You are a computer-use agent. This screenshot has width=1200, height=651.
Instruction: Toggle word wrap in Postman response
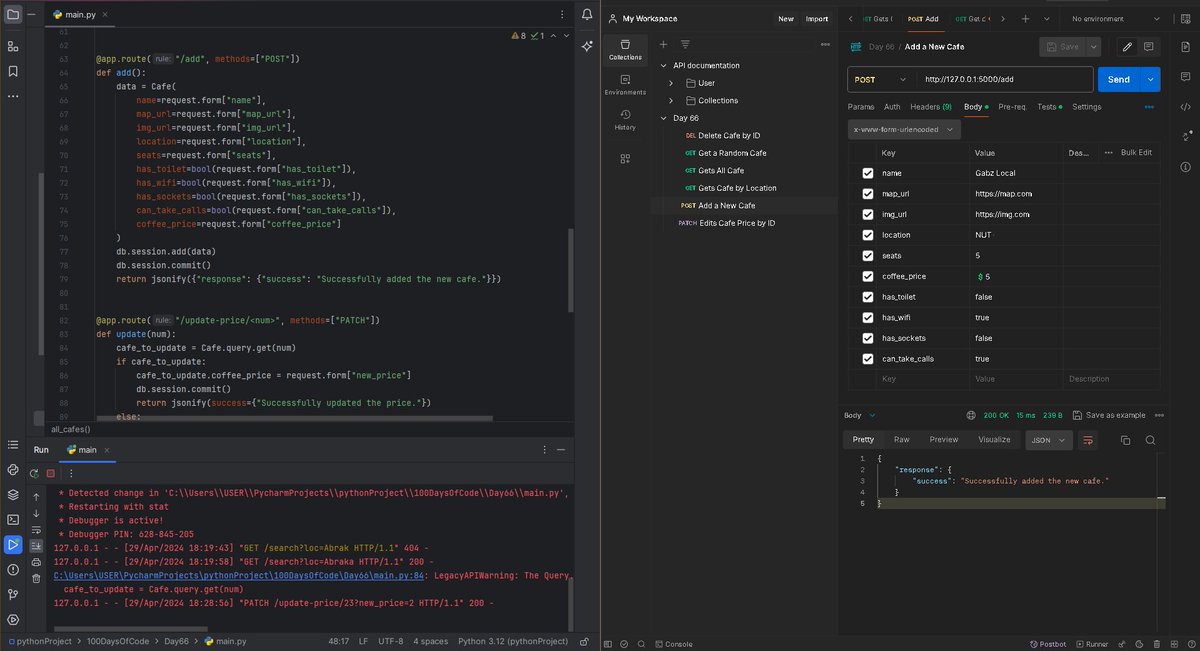[x=1089, y=440]
